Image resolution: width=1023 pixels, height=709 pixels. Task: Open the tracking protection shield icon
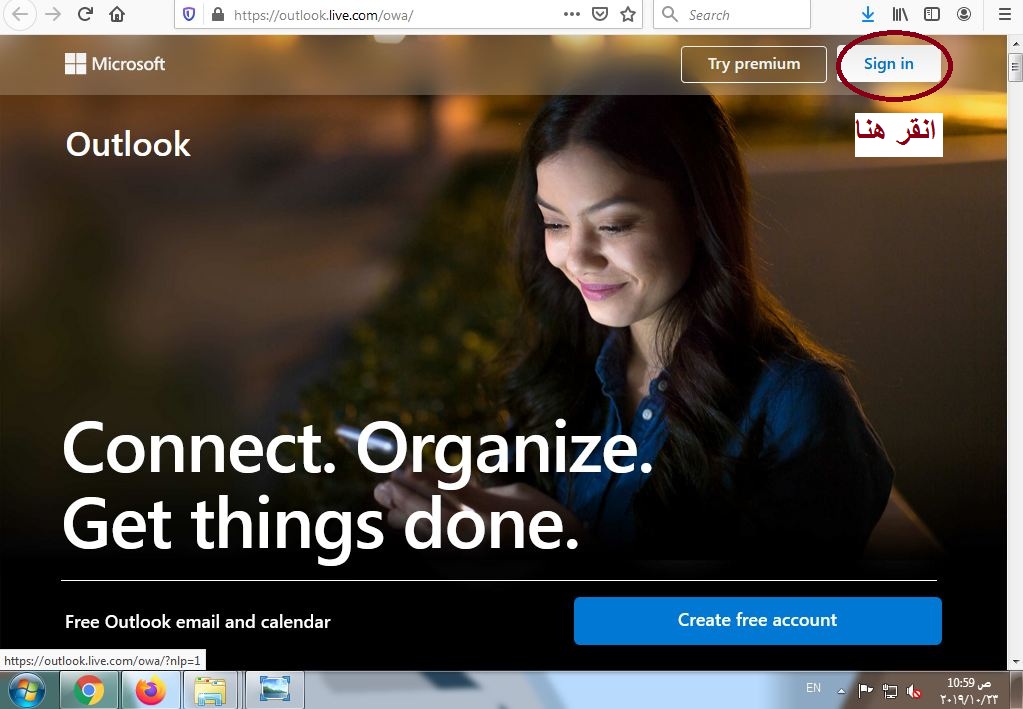coord(189,15)
